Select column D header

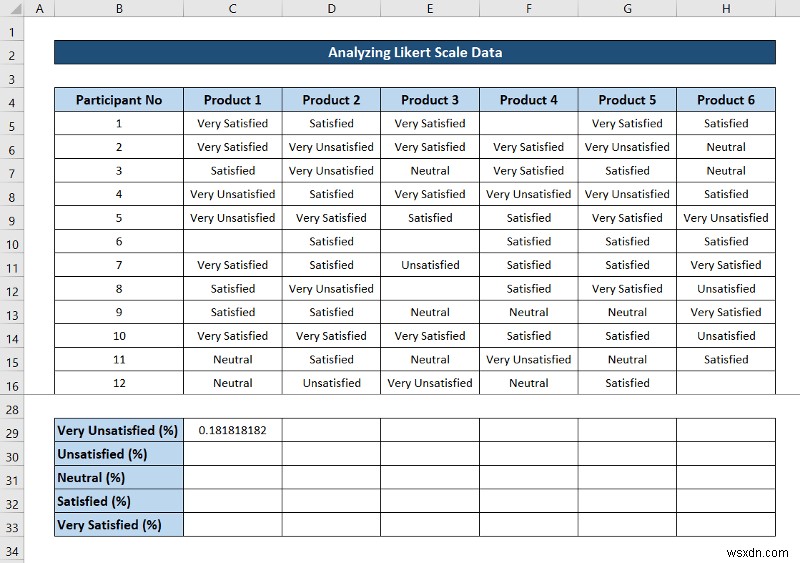tap(332, 8)
